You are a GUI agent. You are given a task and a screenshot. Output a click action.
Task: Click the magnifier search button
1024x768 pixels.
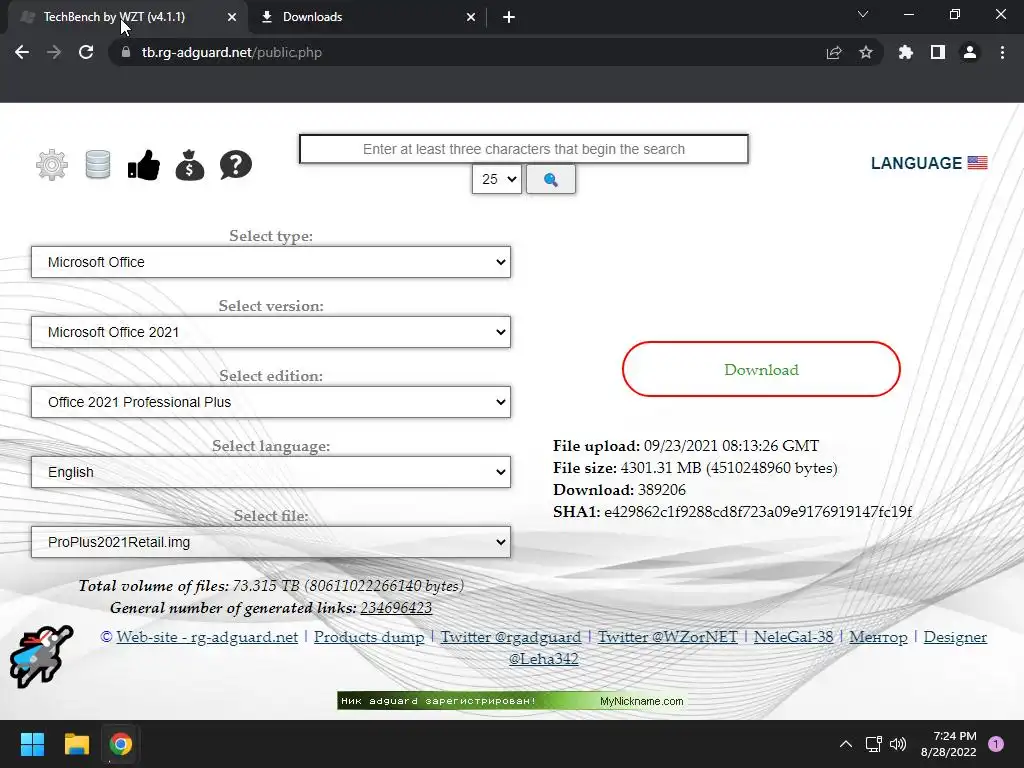[x=551, y=179]
